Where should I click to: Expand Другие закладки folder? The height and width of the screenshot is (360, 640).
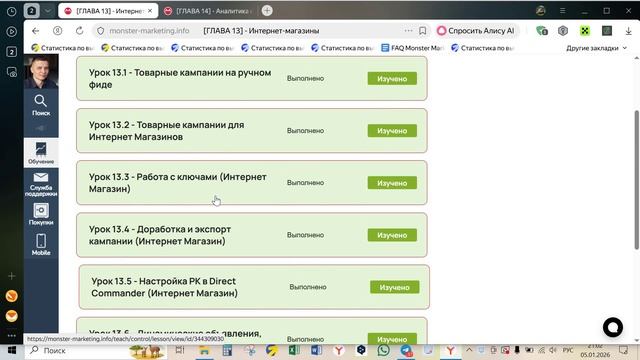[x=596, y=48]
